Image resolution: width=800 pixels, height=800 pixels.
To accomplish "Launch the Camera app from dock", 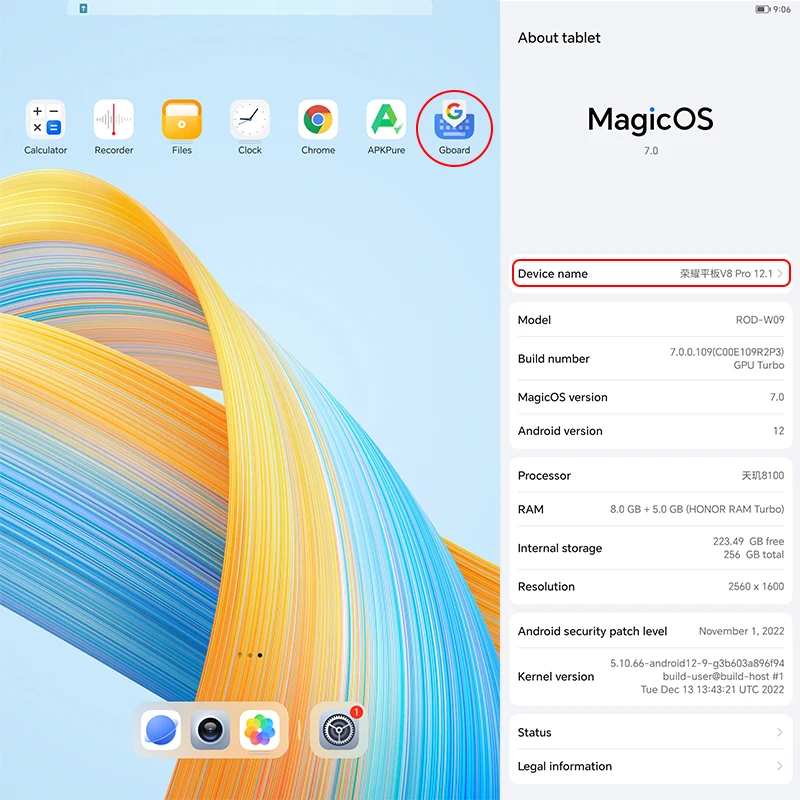I will pos(210,730).
